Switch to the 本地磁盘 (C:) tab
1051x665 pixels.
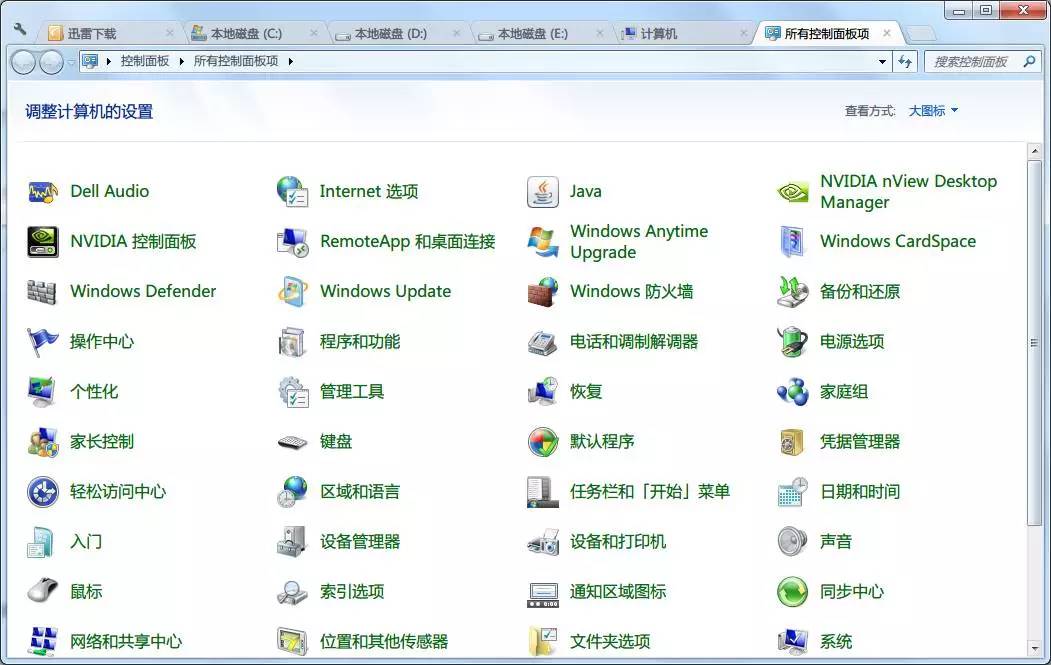pyautogui.click(x=253, y=34)
